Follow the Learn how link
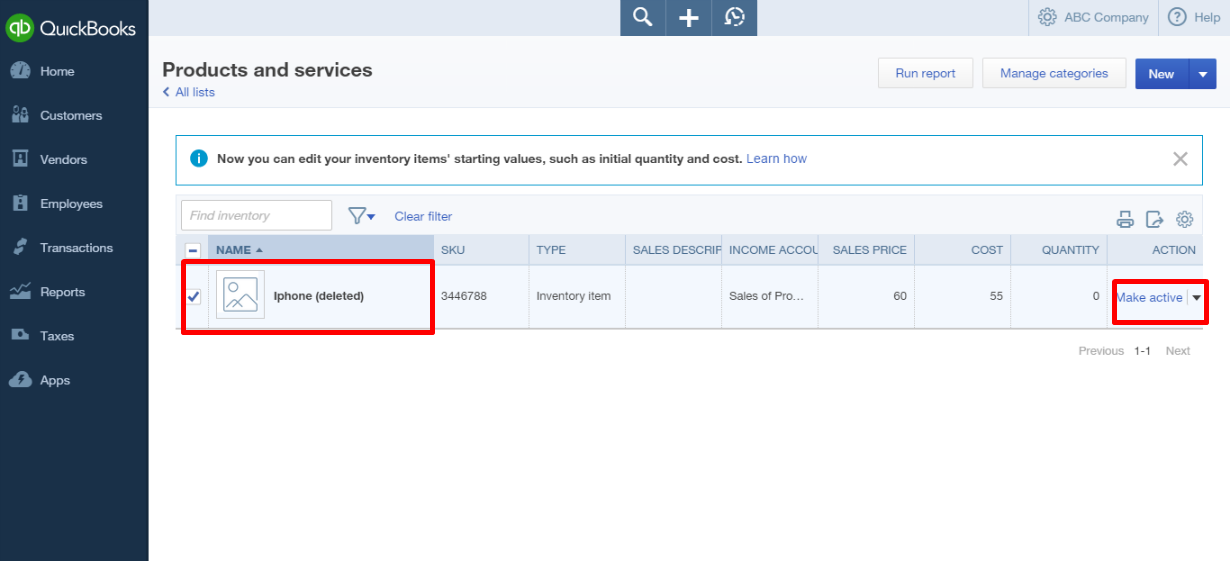 click(776, 159)
